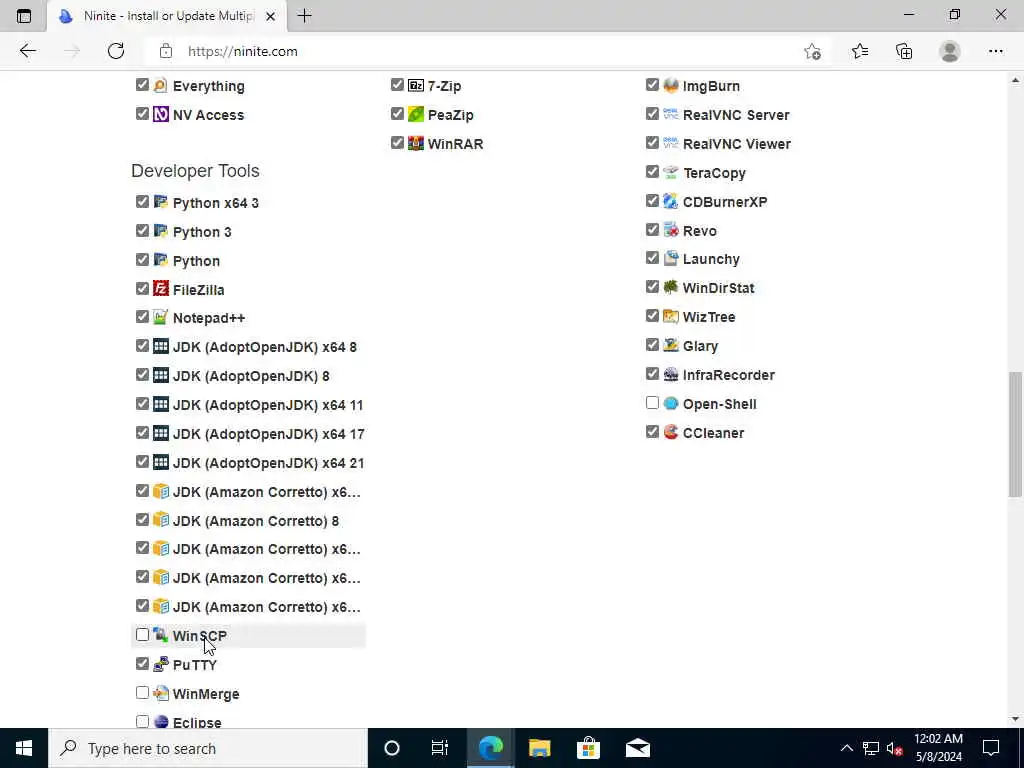Open File Explorer from taskbar

[x=539, y=748]
